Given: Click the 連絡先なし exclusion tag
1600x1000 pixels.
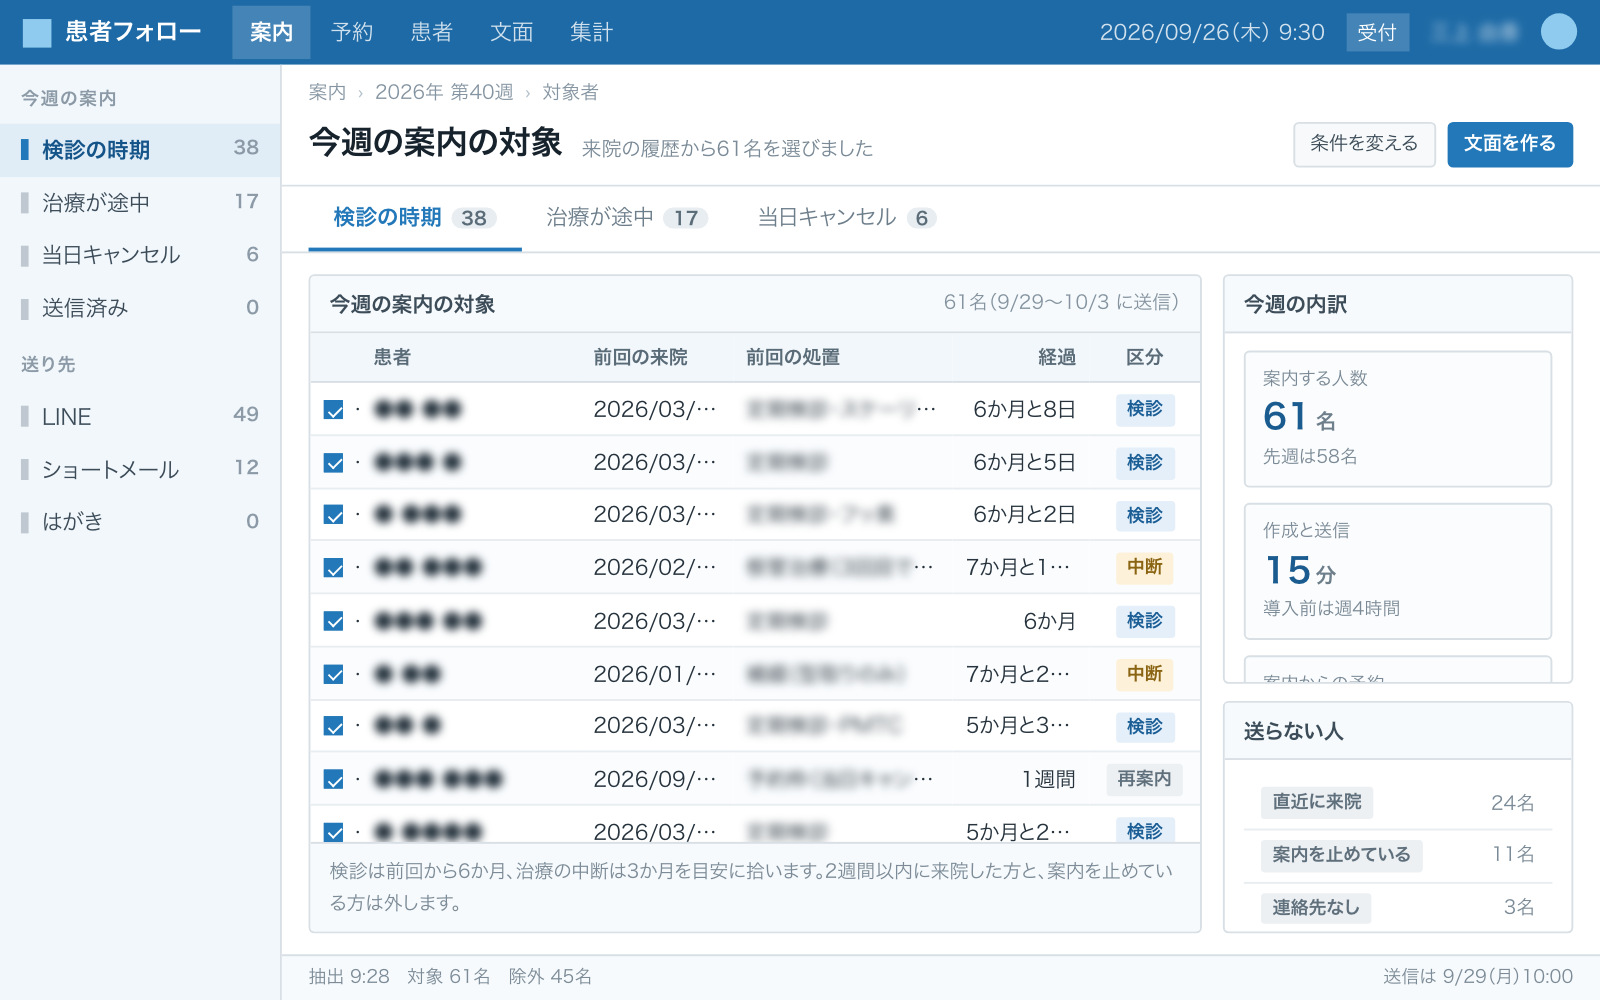Looking at the screenshot, I should (1316, 908).
